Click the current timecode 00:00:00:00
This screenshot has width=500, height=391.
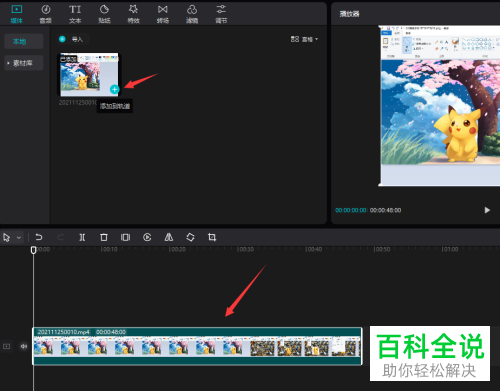(351, 210)
